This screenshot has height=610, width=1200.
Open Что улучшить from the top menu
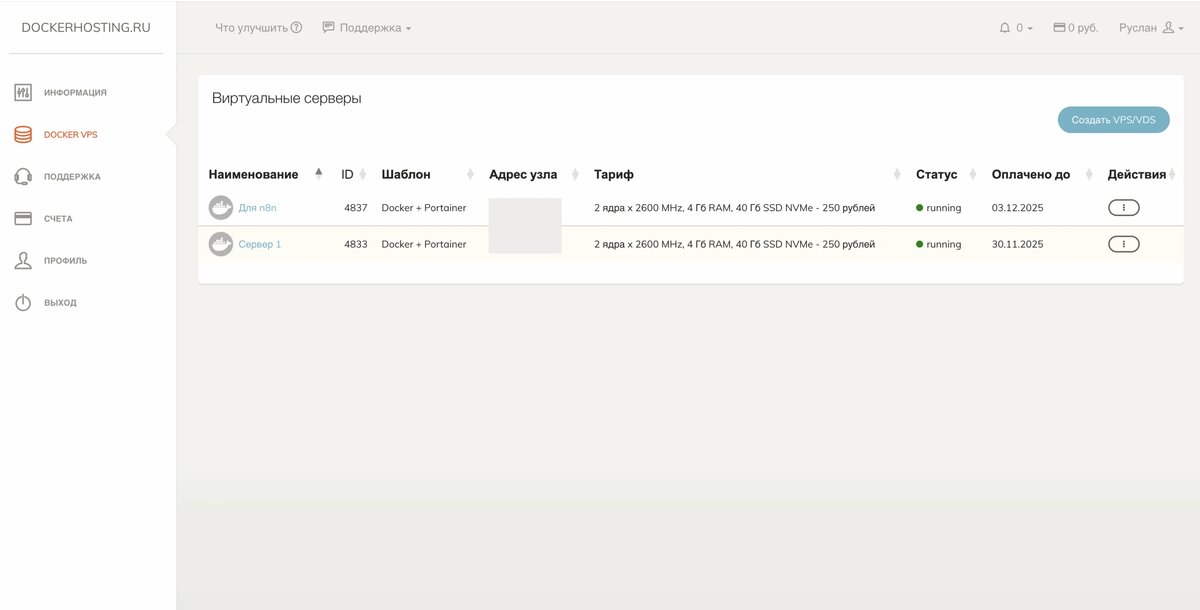pyautogui.click(x=256, y=27)
